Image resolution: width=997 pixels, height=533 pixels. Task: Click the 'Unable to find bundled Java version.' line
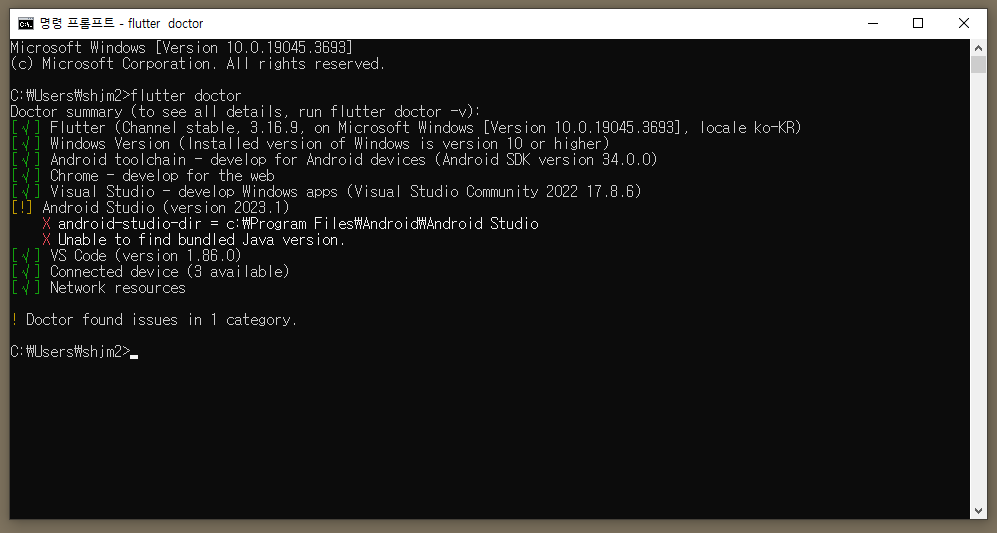202,239
